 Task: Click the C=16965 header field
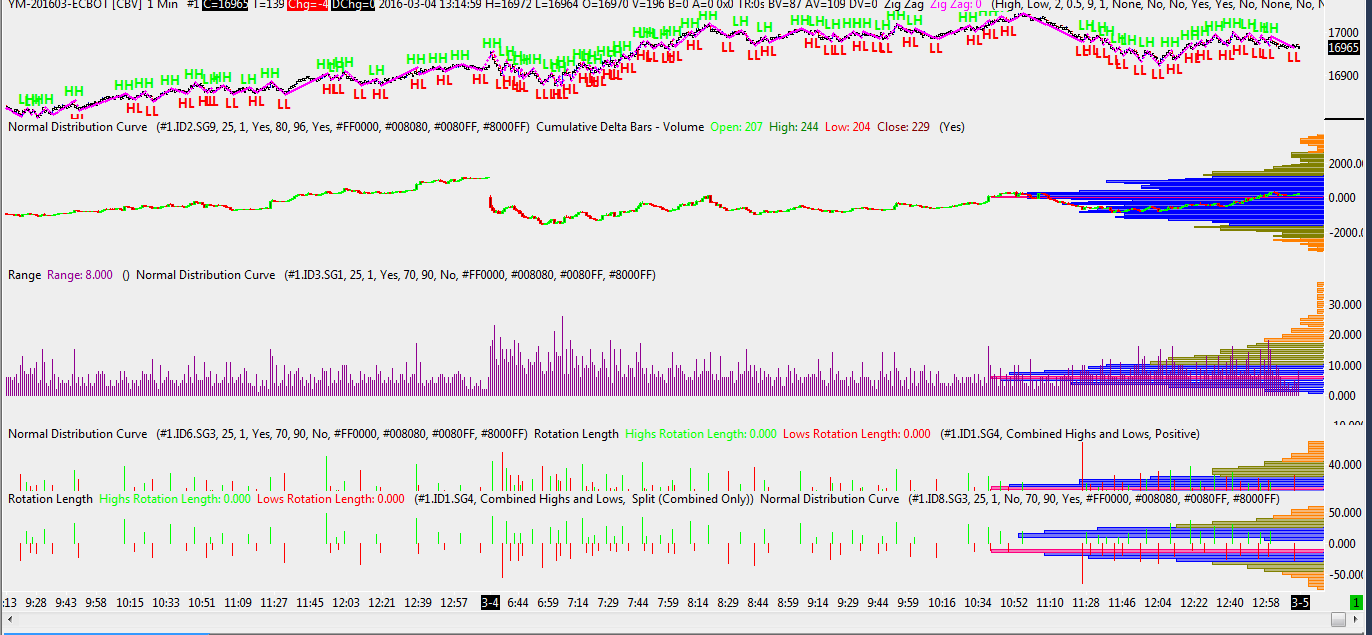pos(225,5)
